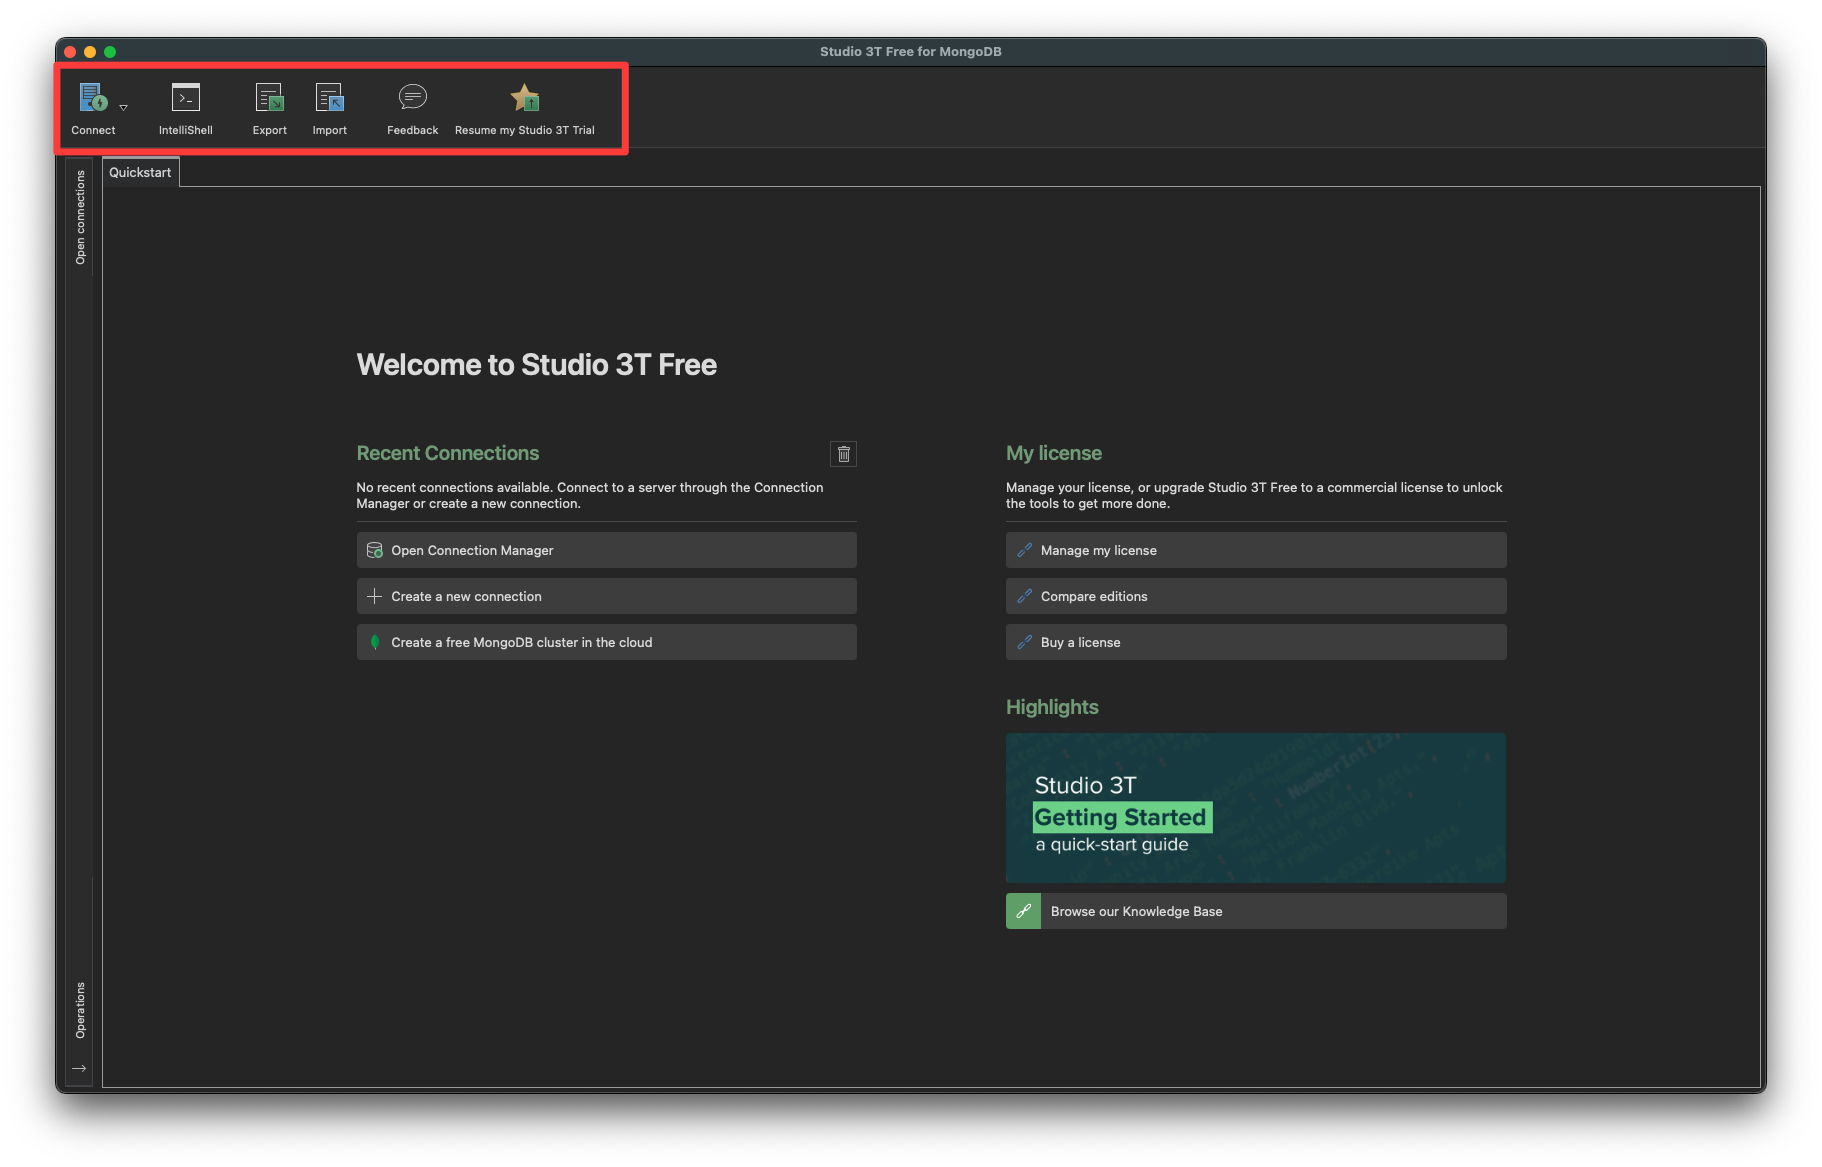The width and height of the screenshot is (1822, 1167).
Task: Click the Recent Connections heading
Action: tap(448, 453)
